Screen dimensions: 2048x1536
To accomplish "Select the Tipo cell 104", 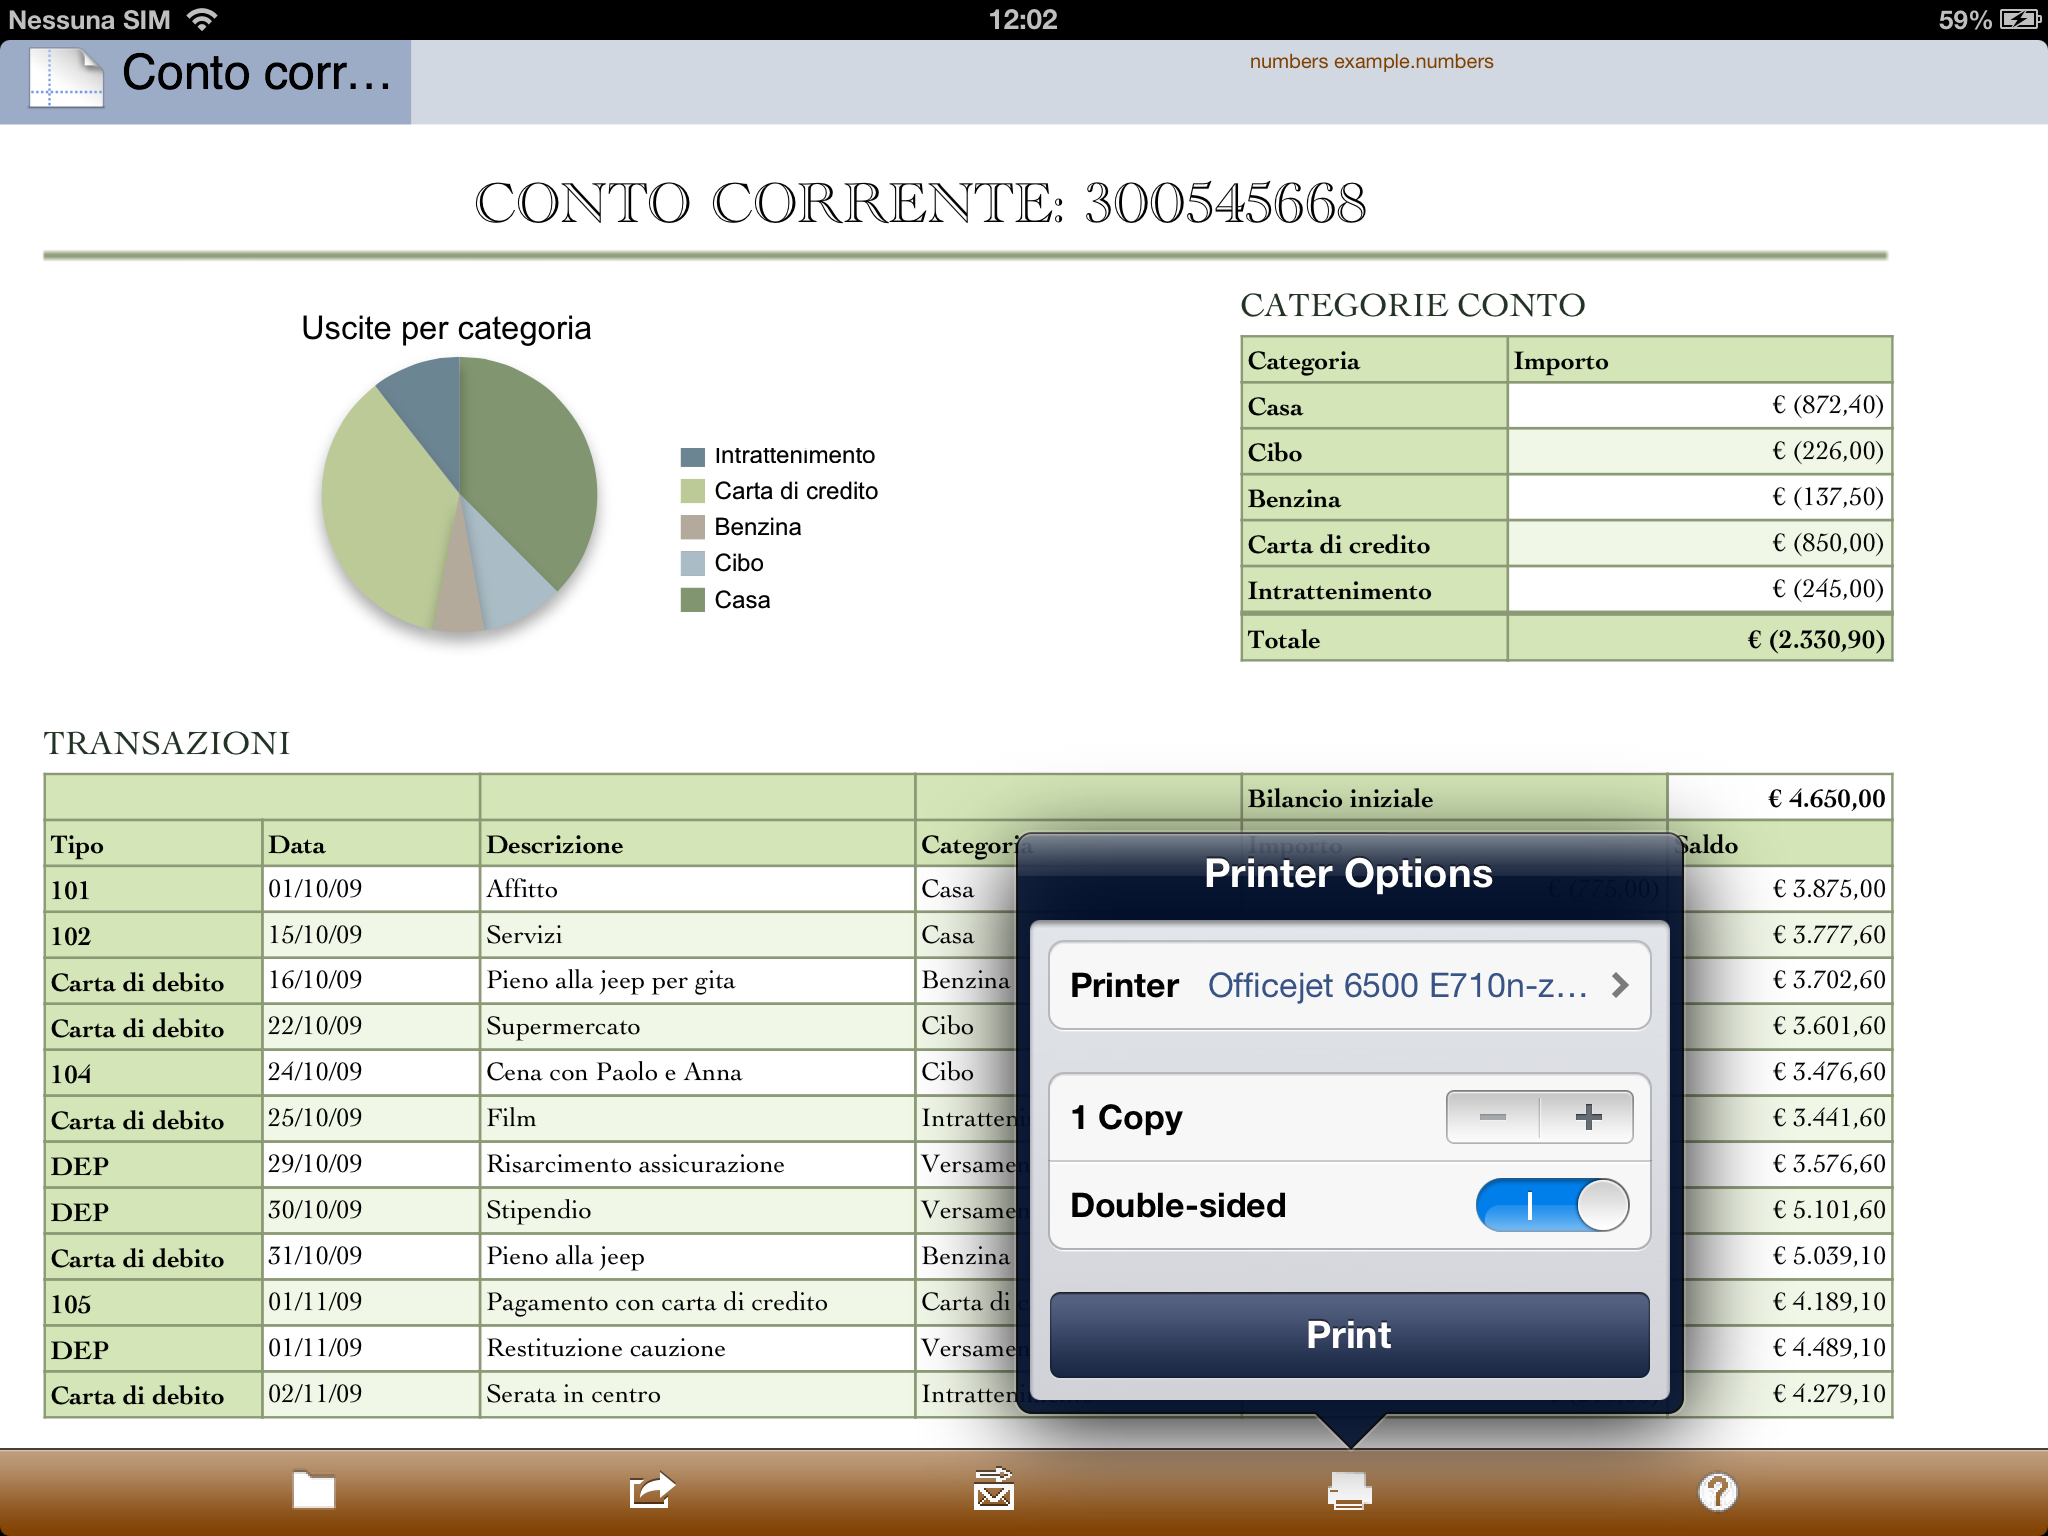I will point(153,1073).
